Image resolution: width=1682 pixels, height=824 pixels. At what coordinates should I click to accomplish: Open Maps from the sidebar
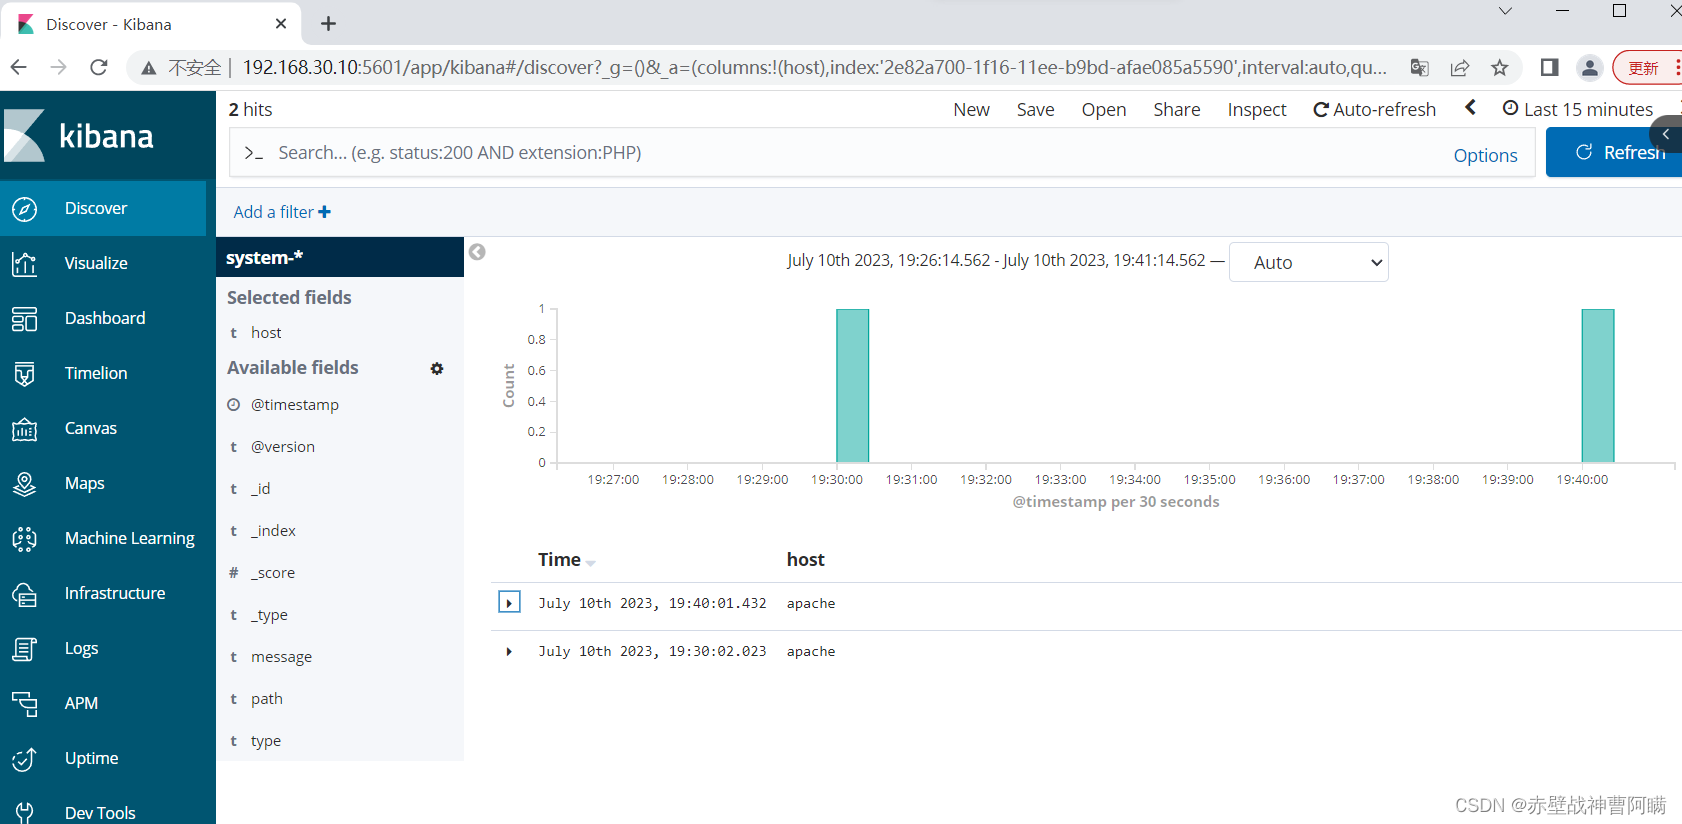[x=85, y=483]
